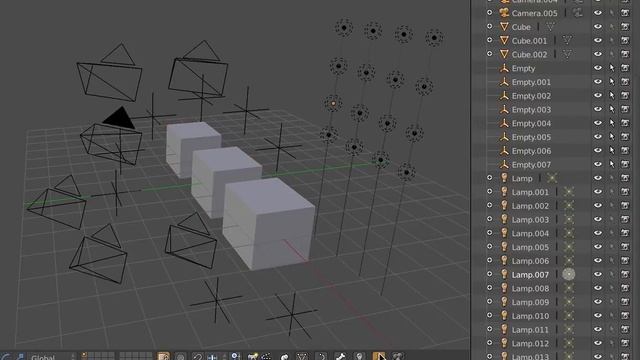
Task: Expand the Lamp.012 tree entry
Action: tap(489, 343)
